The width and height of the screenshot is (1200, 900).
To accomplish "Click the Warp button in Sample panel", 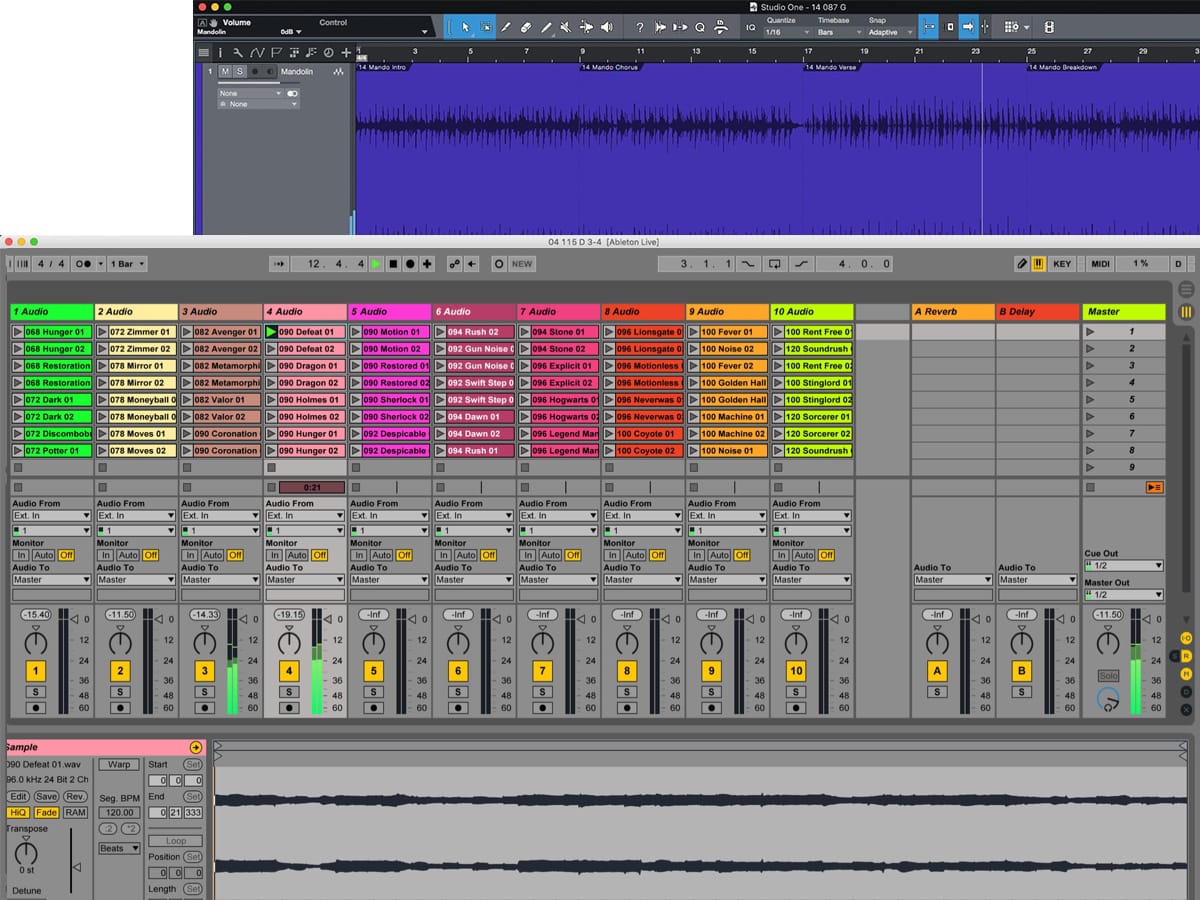I will point(119,765).
